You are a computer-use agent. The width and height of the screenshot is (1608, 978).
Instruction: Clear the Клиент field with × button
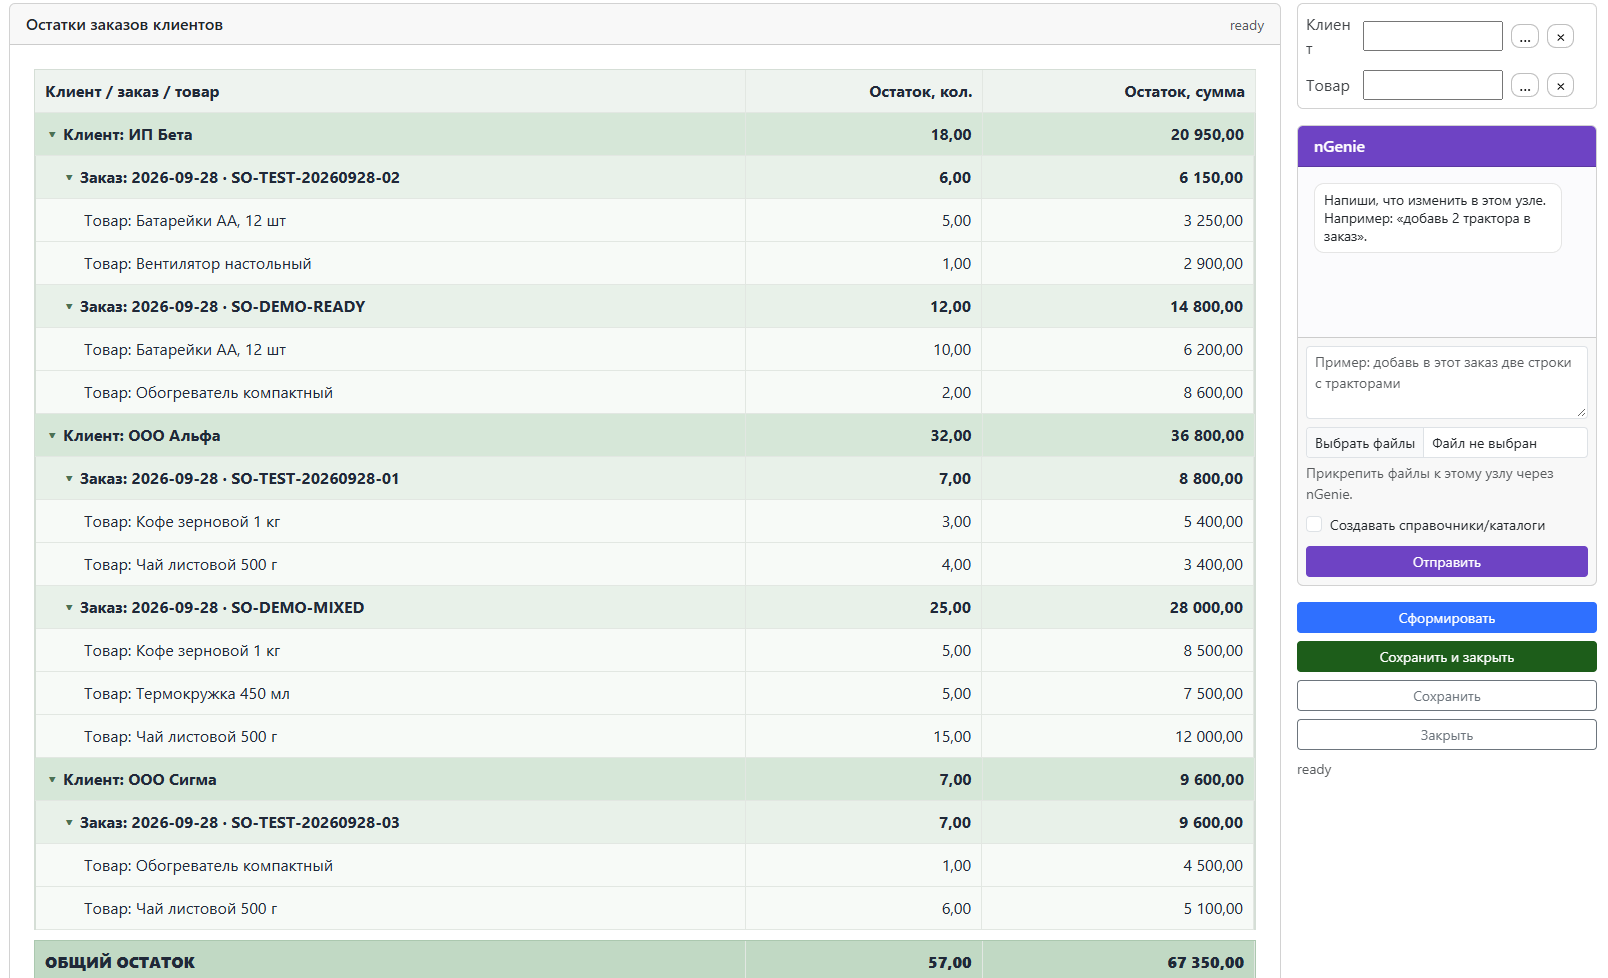click(x=1560, y=36)
